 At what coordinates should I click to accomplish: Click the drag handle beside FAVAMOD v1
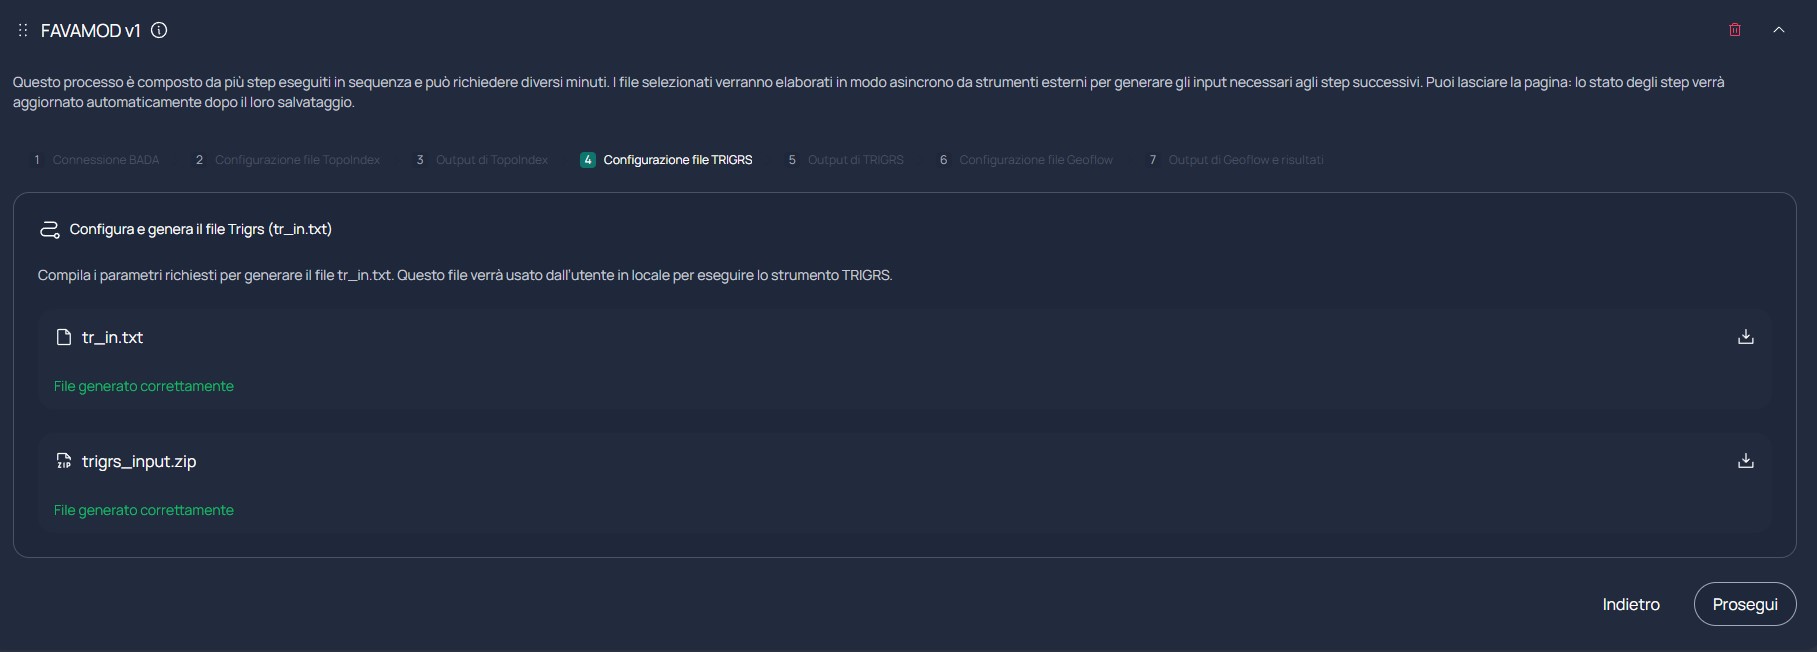tap(23, 31)
